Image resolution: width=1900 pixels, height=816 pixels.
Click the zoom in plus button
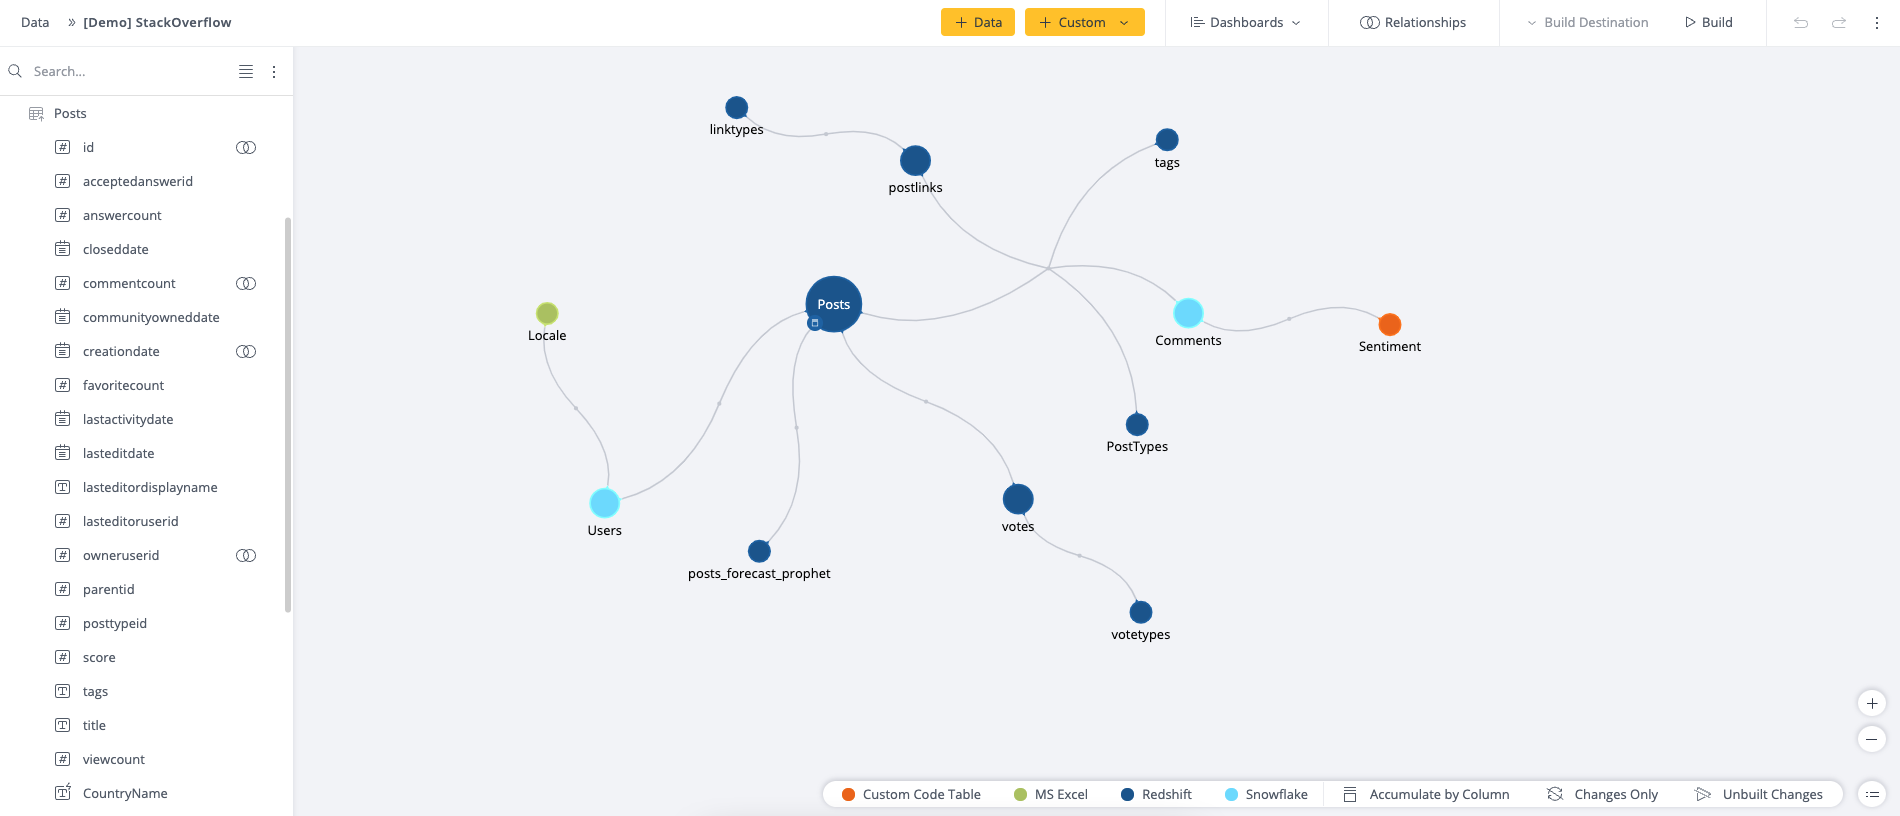(1871, 703)
